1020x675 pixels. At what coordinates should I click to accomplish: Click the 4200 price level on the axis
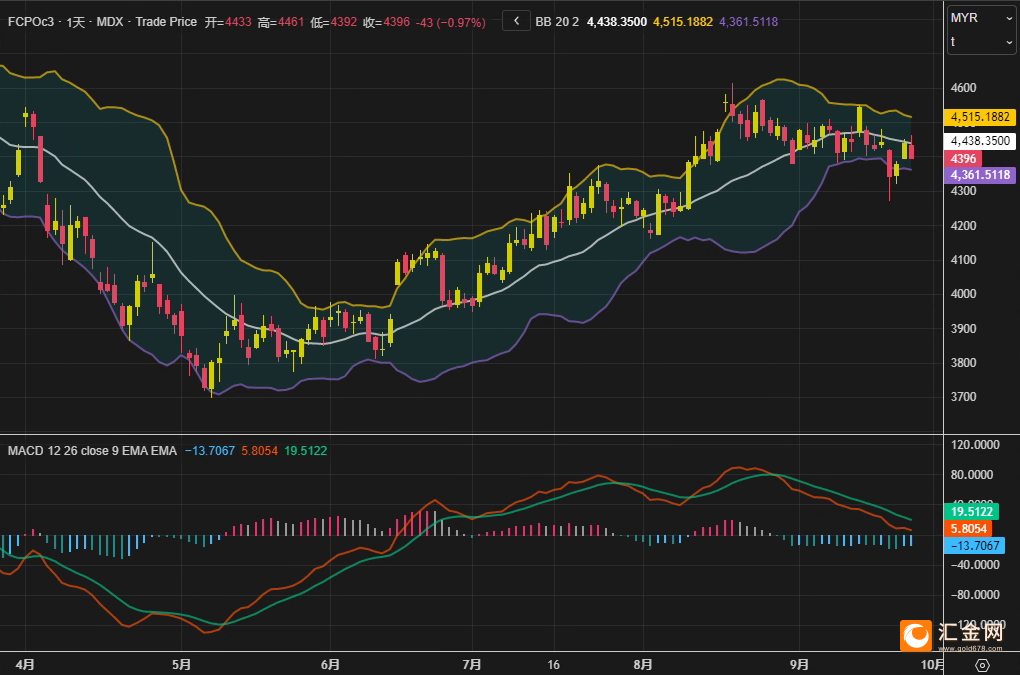(x=963, y=226)
